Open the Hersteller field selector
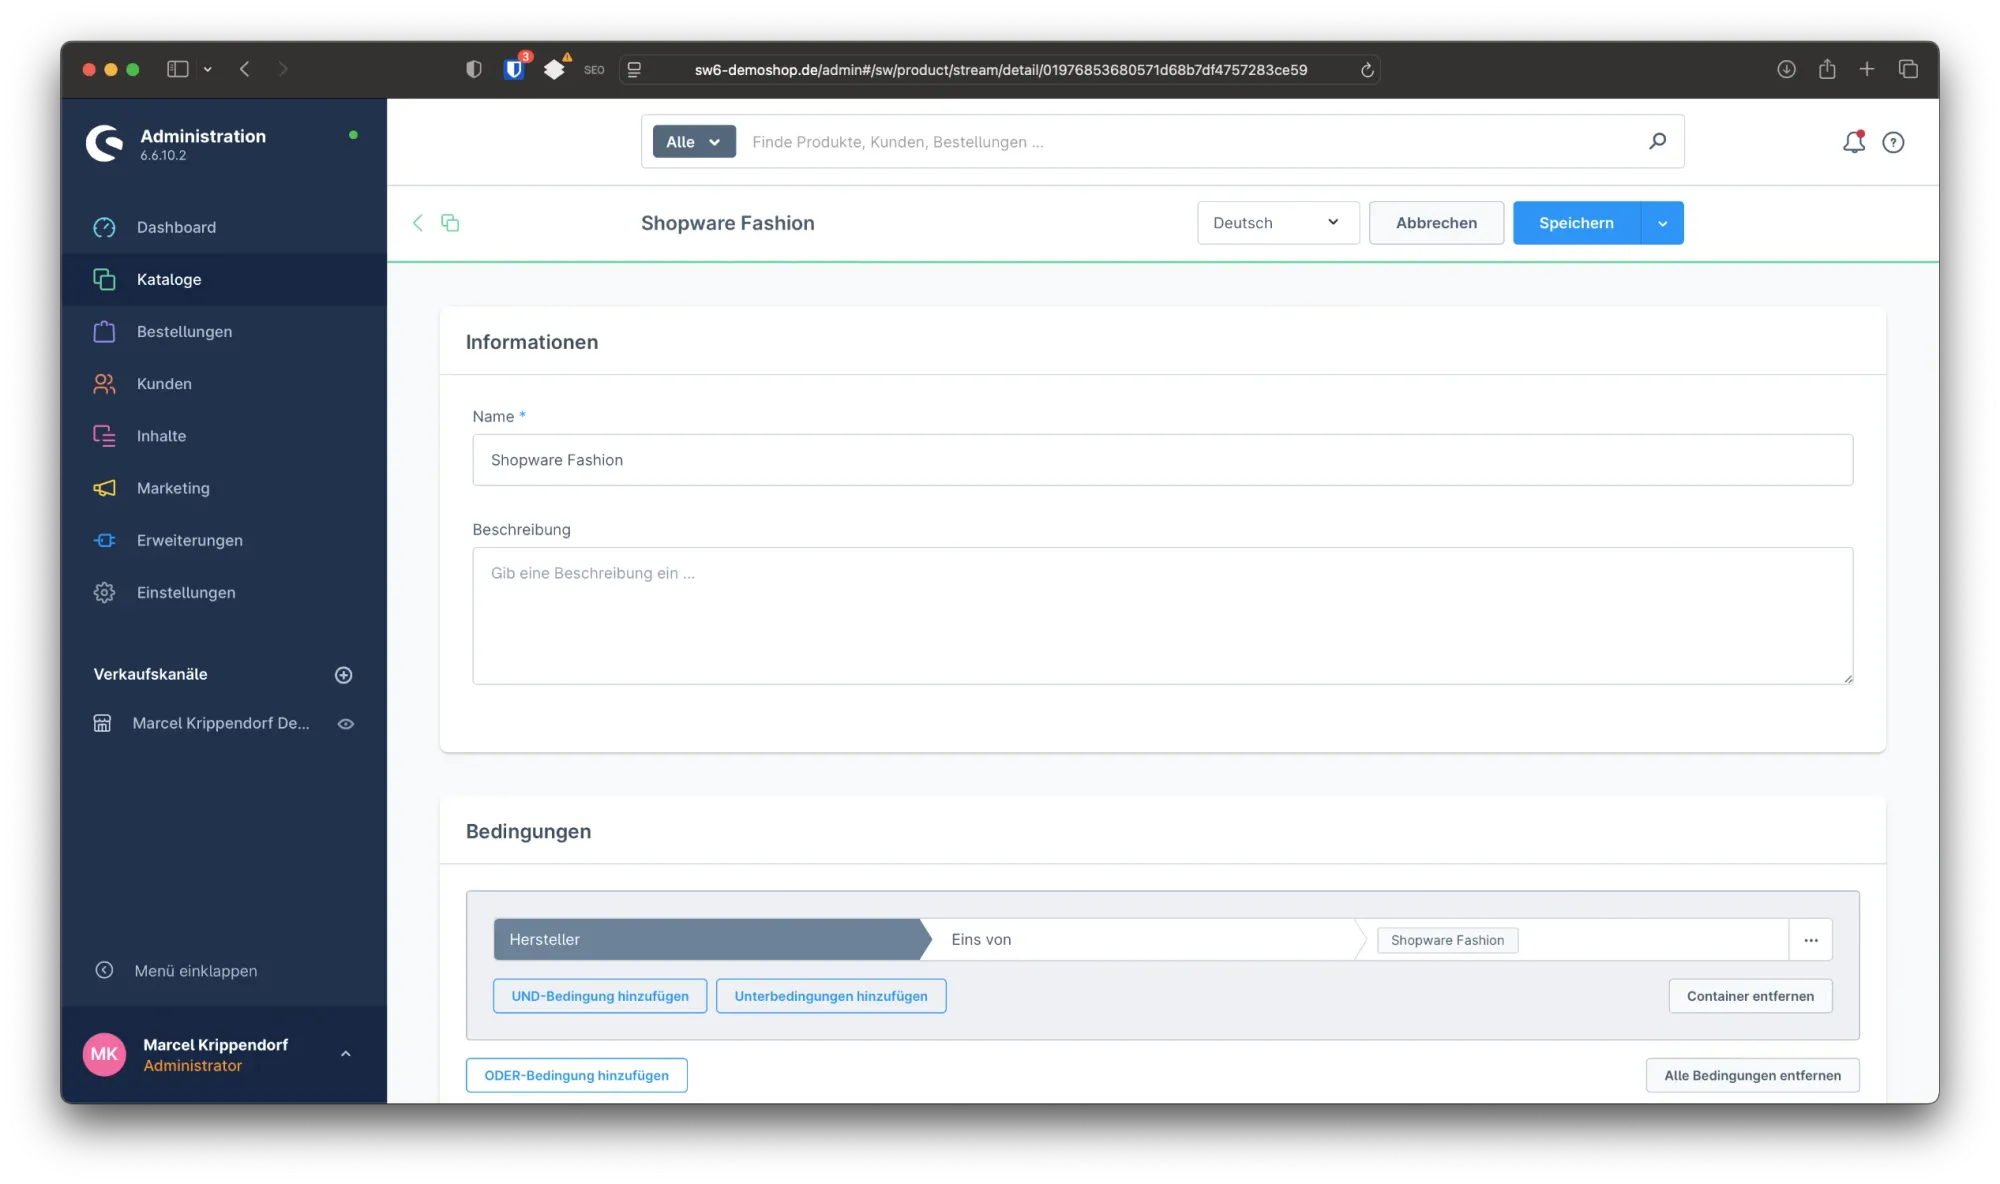 [708, 939]
